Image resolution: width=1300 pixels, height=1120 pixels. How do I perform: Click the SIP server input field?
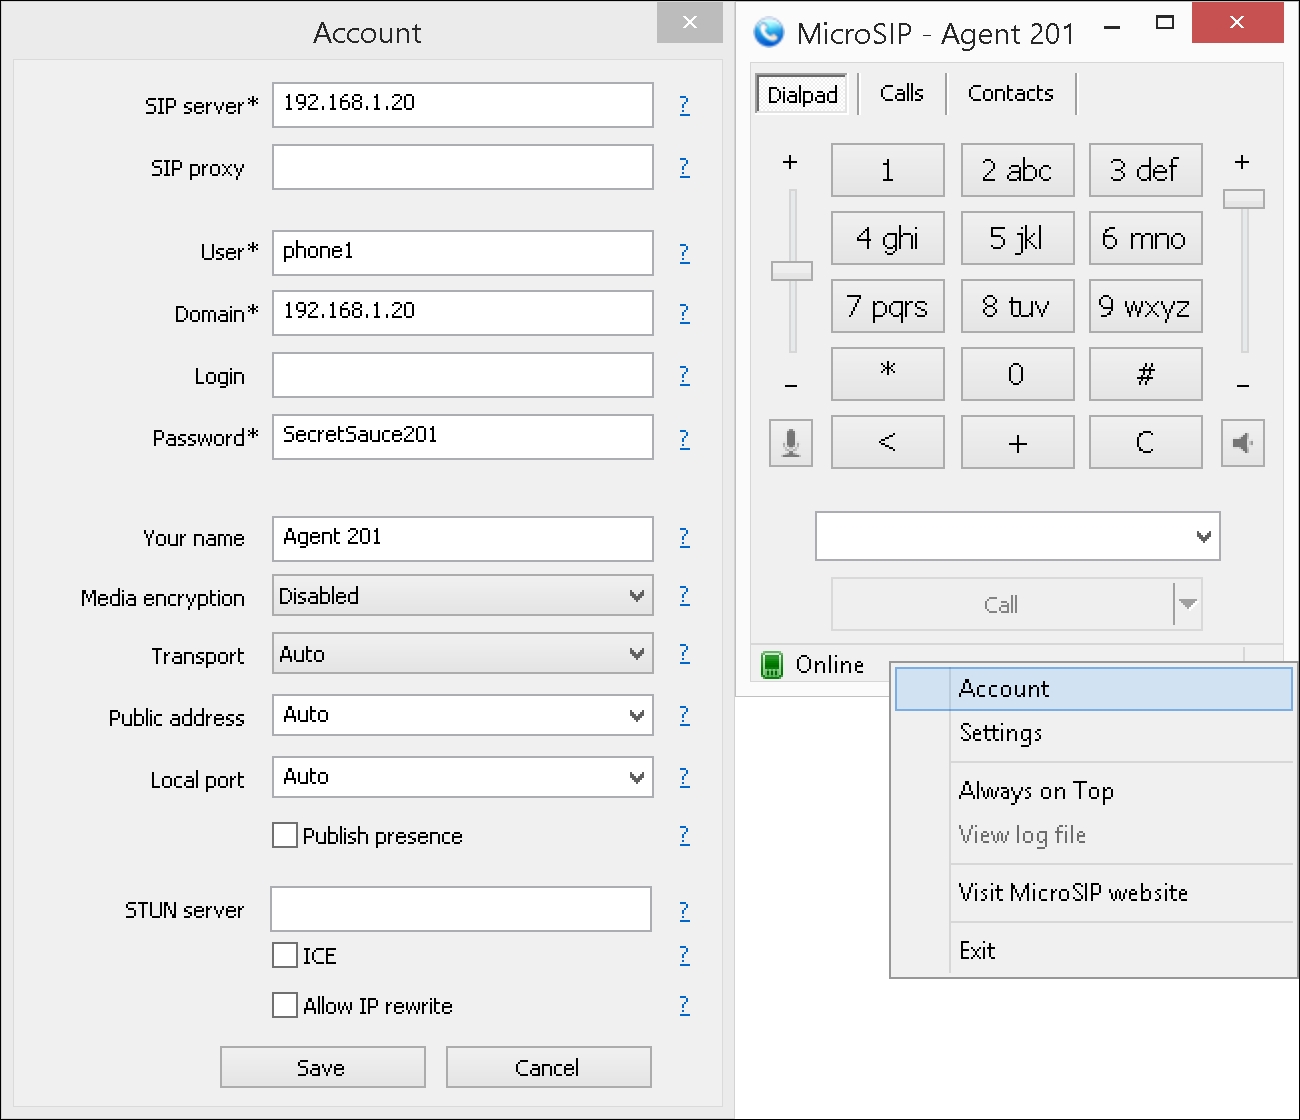(463, 105)
